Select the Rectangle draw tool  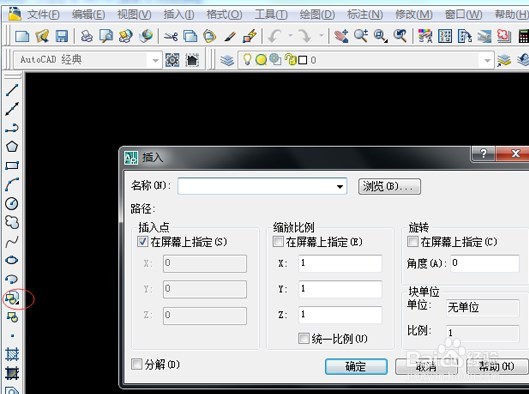(12, 166)
